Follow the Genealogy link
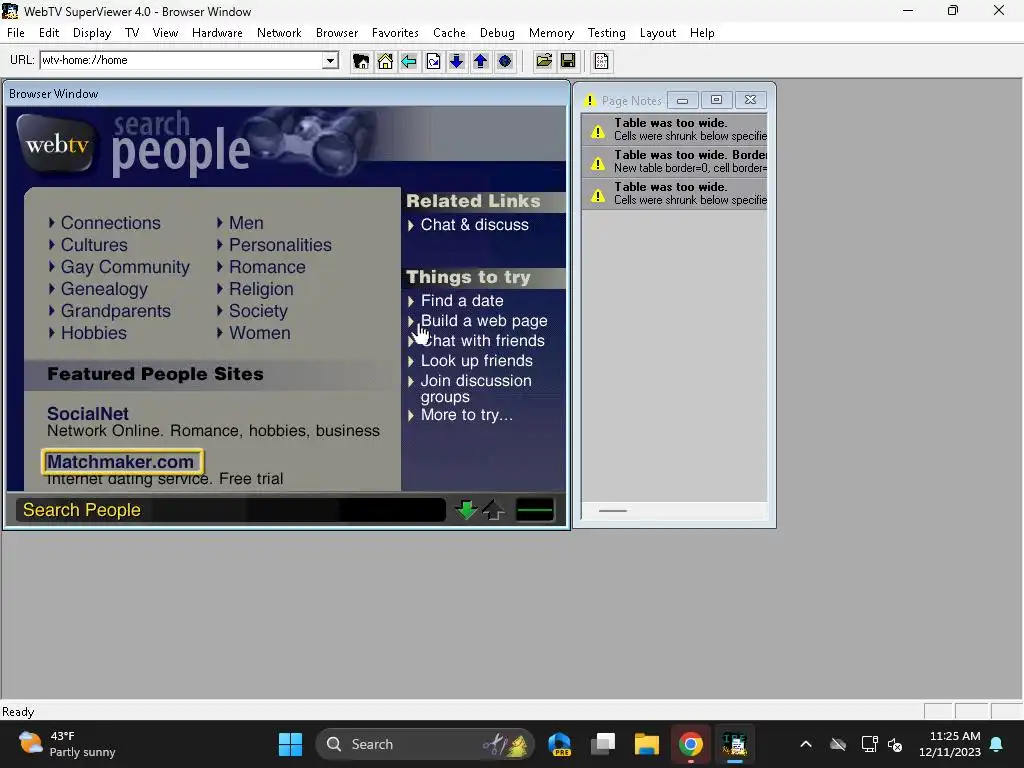1024x768 pixels. pyautogui.click(x=104, y=289)
